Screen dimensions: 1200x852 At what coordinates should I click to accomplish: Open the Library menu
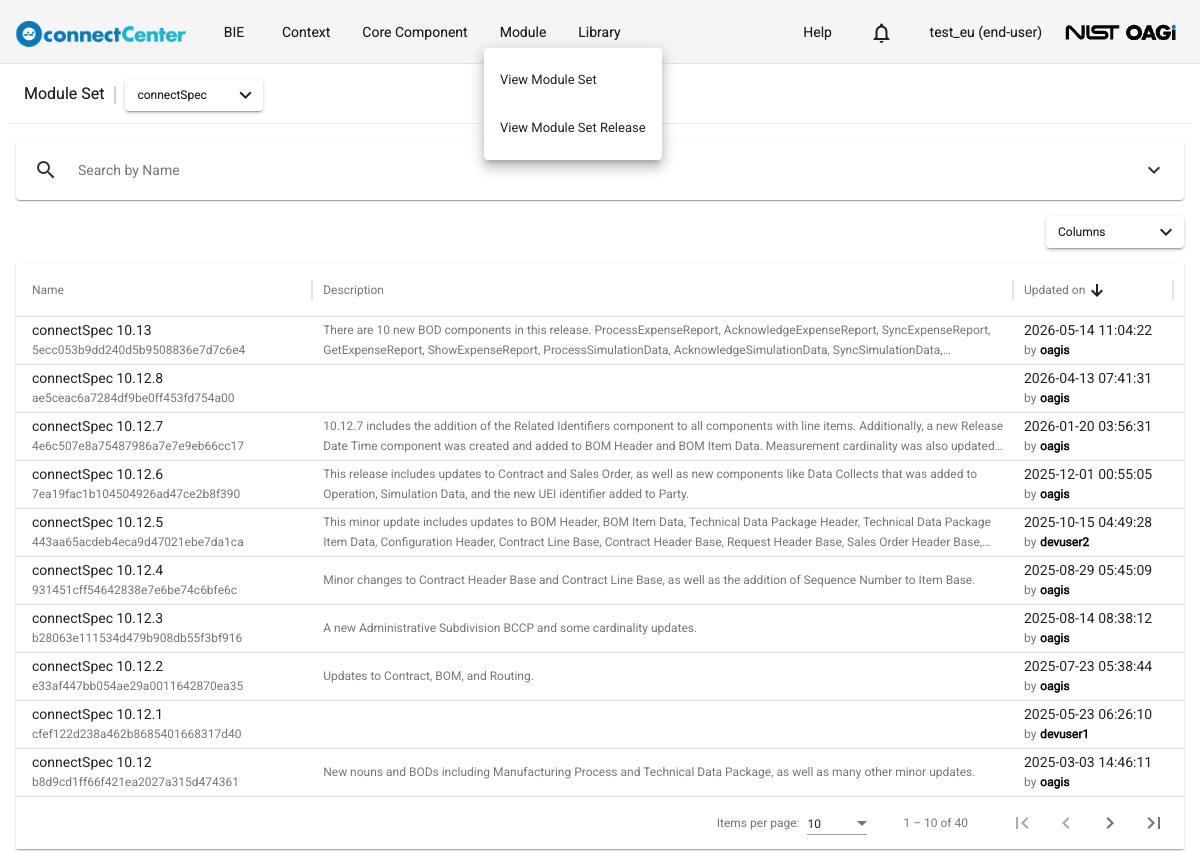(599, 32)
